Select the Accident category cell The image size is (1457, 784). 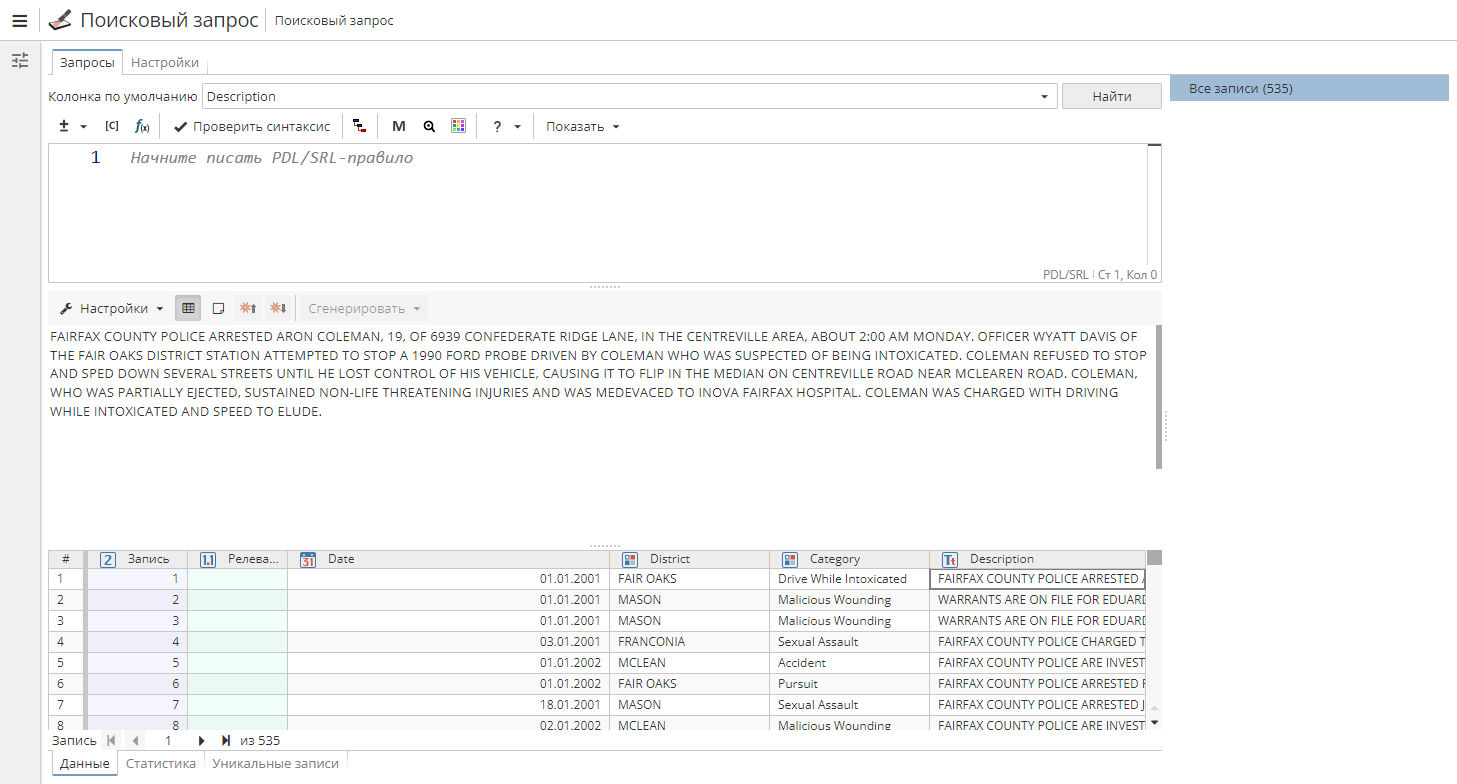click(849, 663)
